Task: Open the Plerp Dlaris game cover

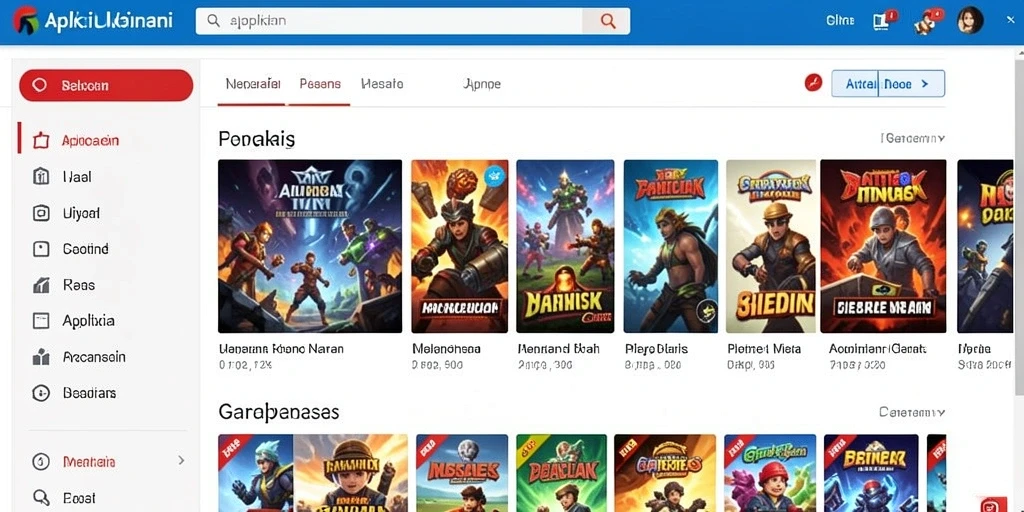Action: coord(671,246)
